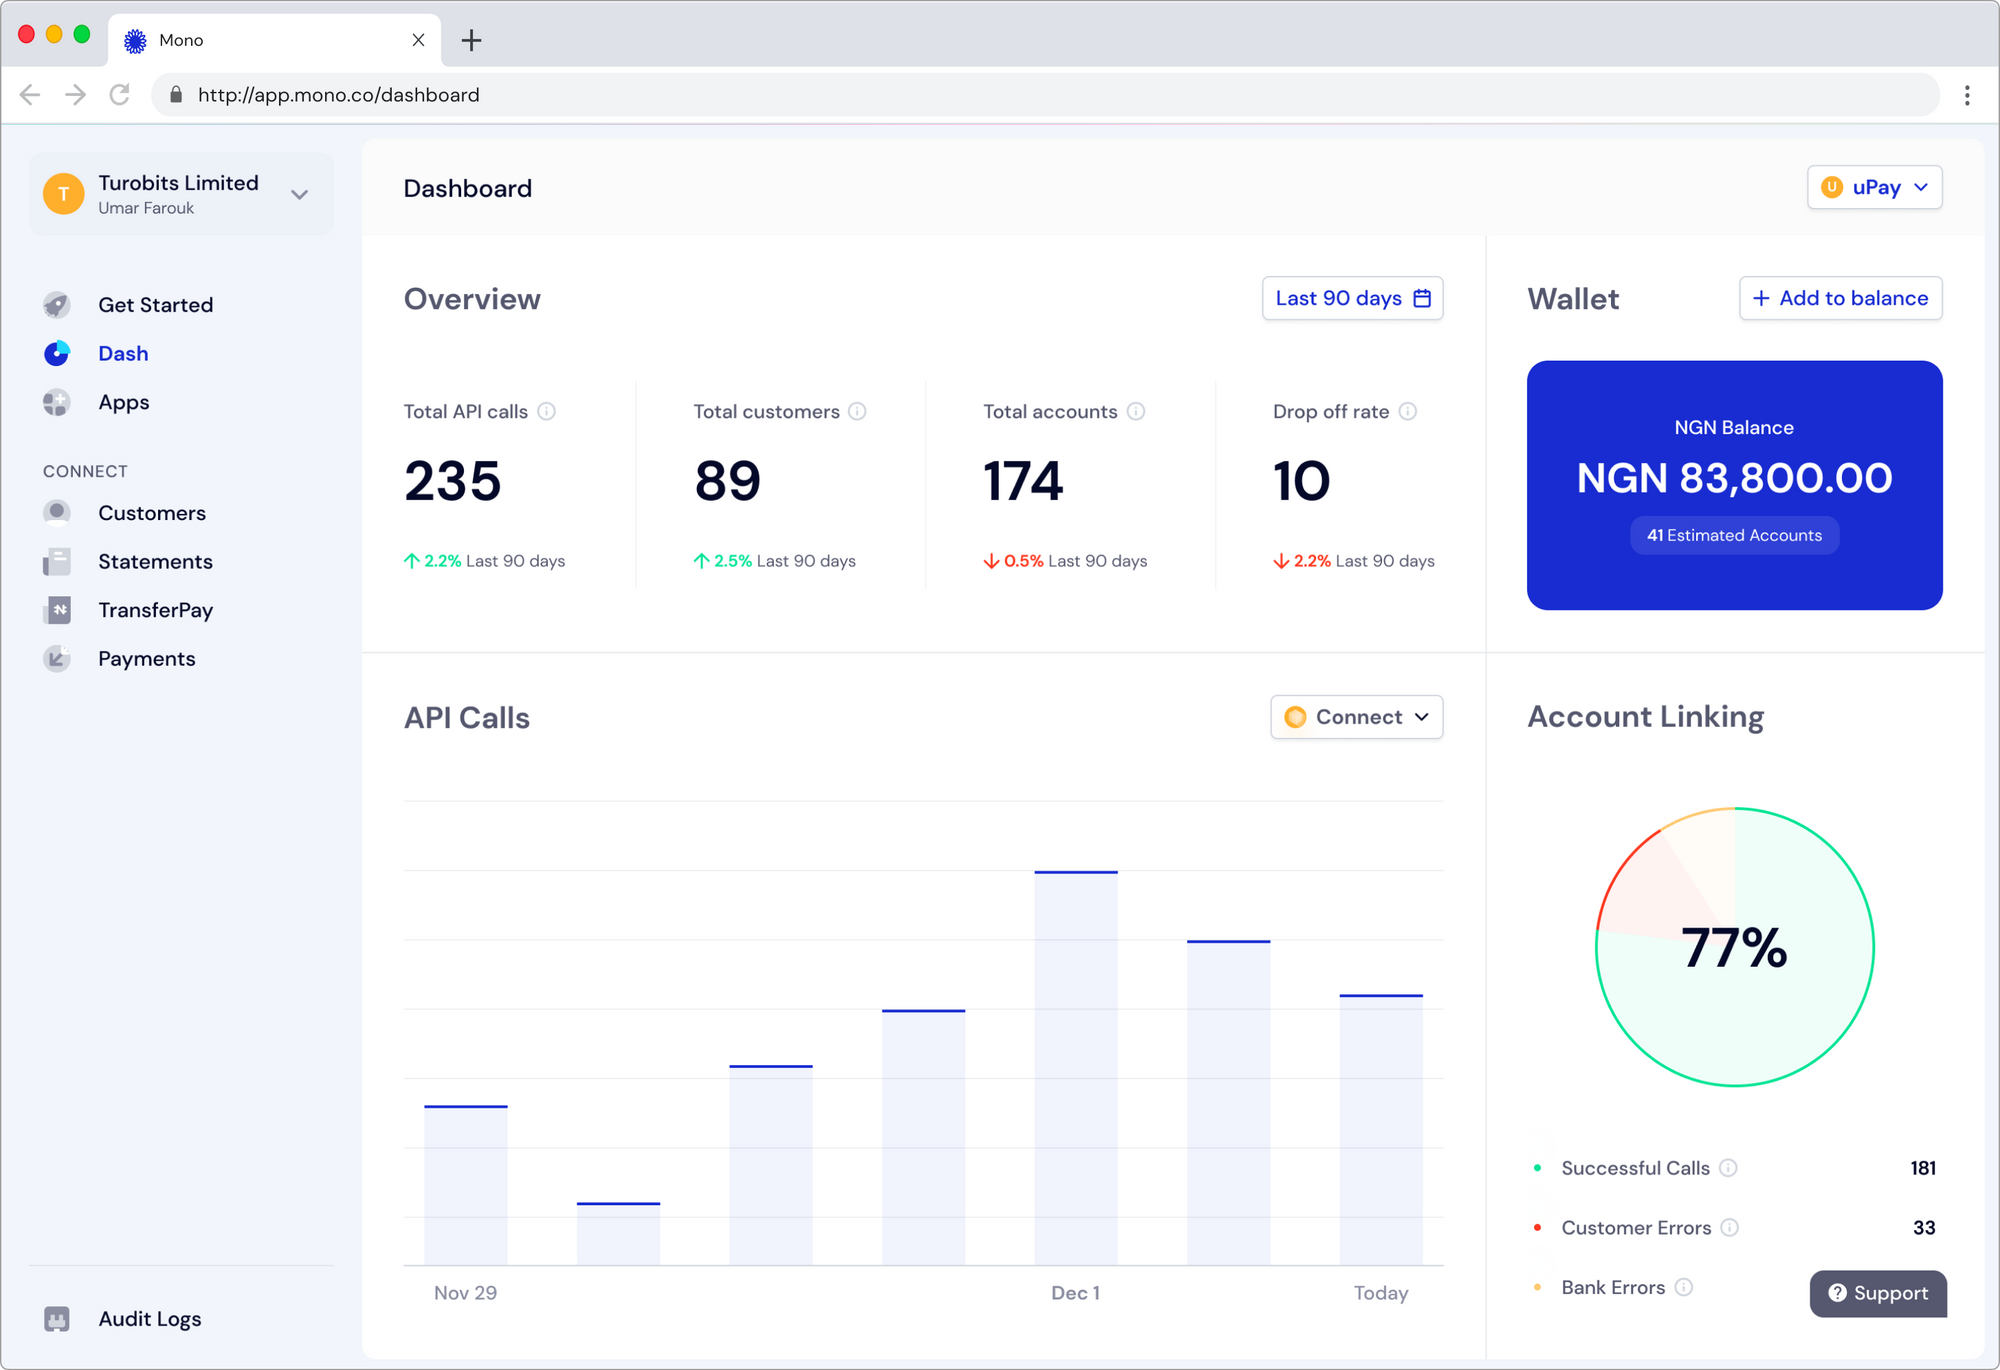Click info icon next to Successful Calls
The image size is (2000, 1370).
(1729, 1168)
